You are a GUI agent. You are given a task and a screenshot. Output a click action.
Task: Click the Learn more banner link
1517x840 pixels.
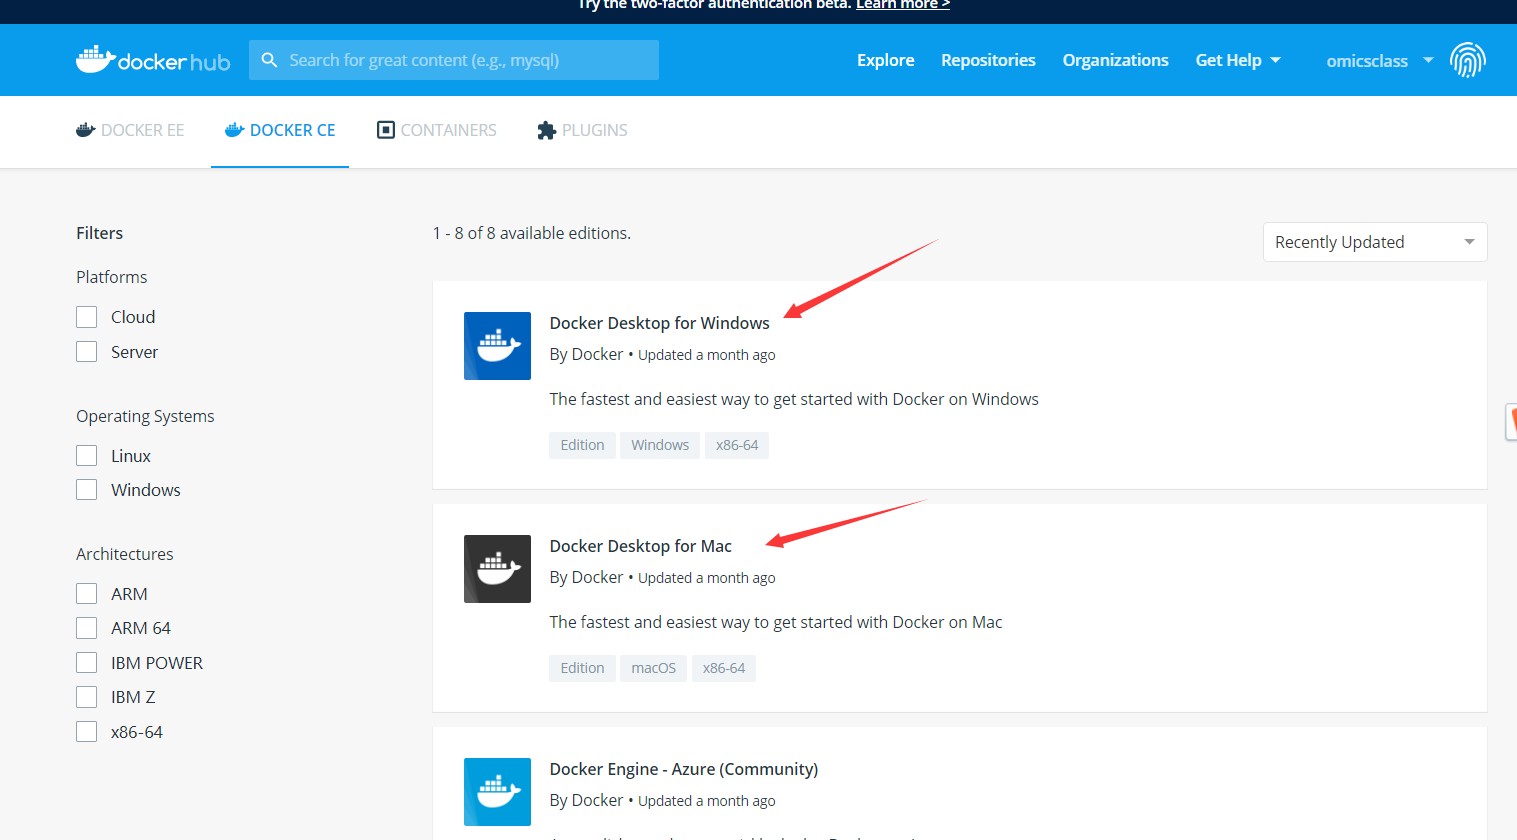tap(903, 5)
